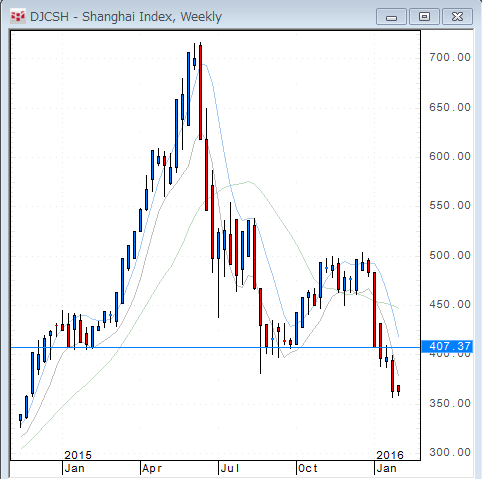
Task: Click the last red candle near 365
Action: (398, 389)
